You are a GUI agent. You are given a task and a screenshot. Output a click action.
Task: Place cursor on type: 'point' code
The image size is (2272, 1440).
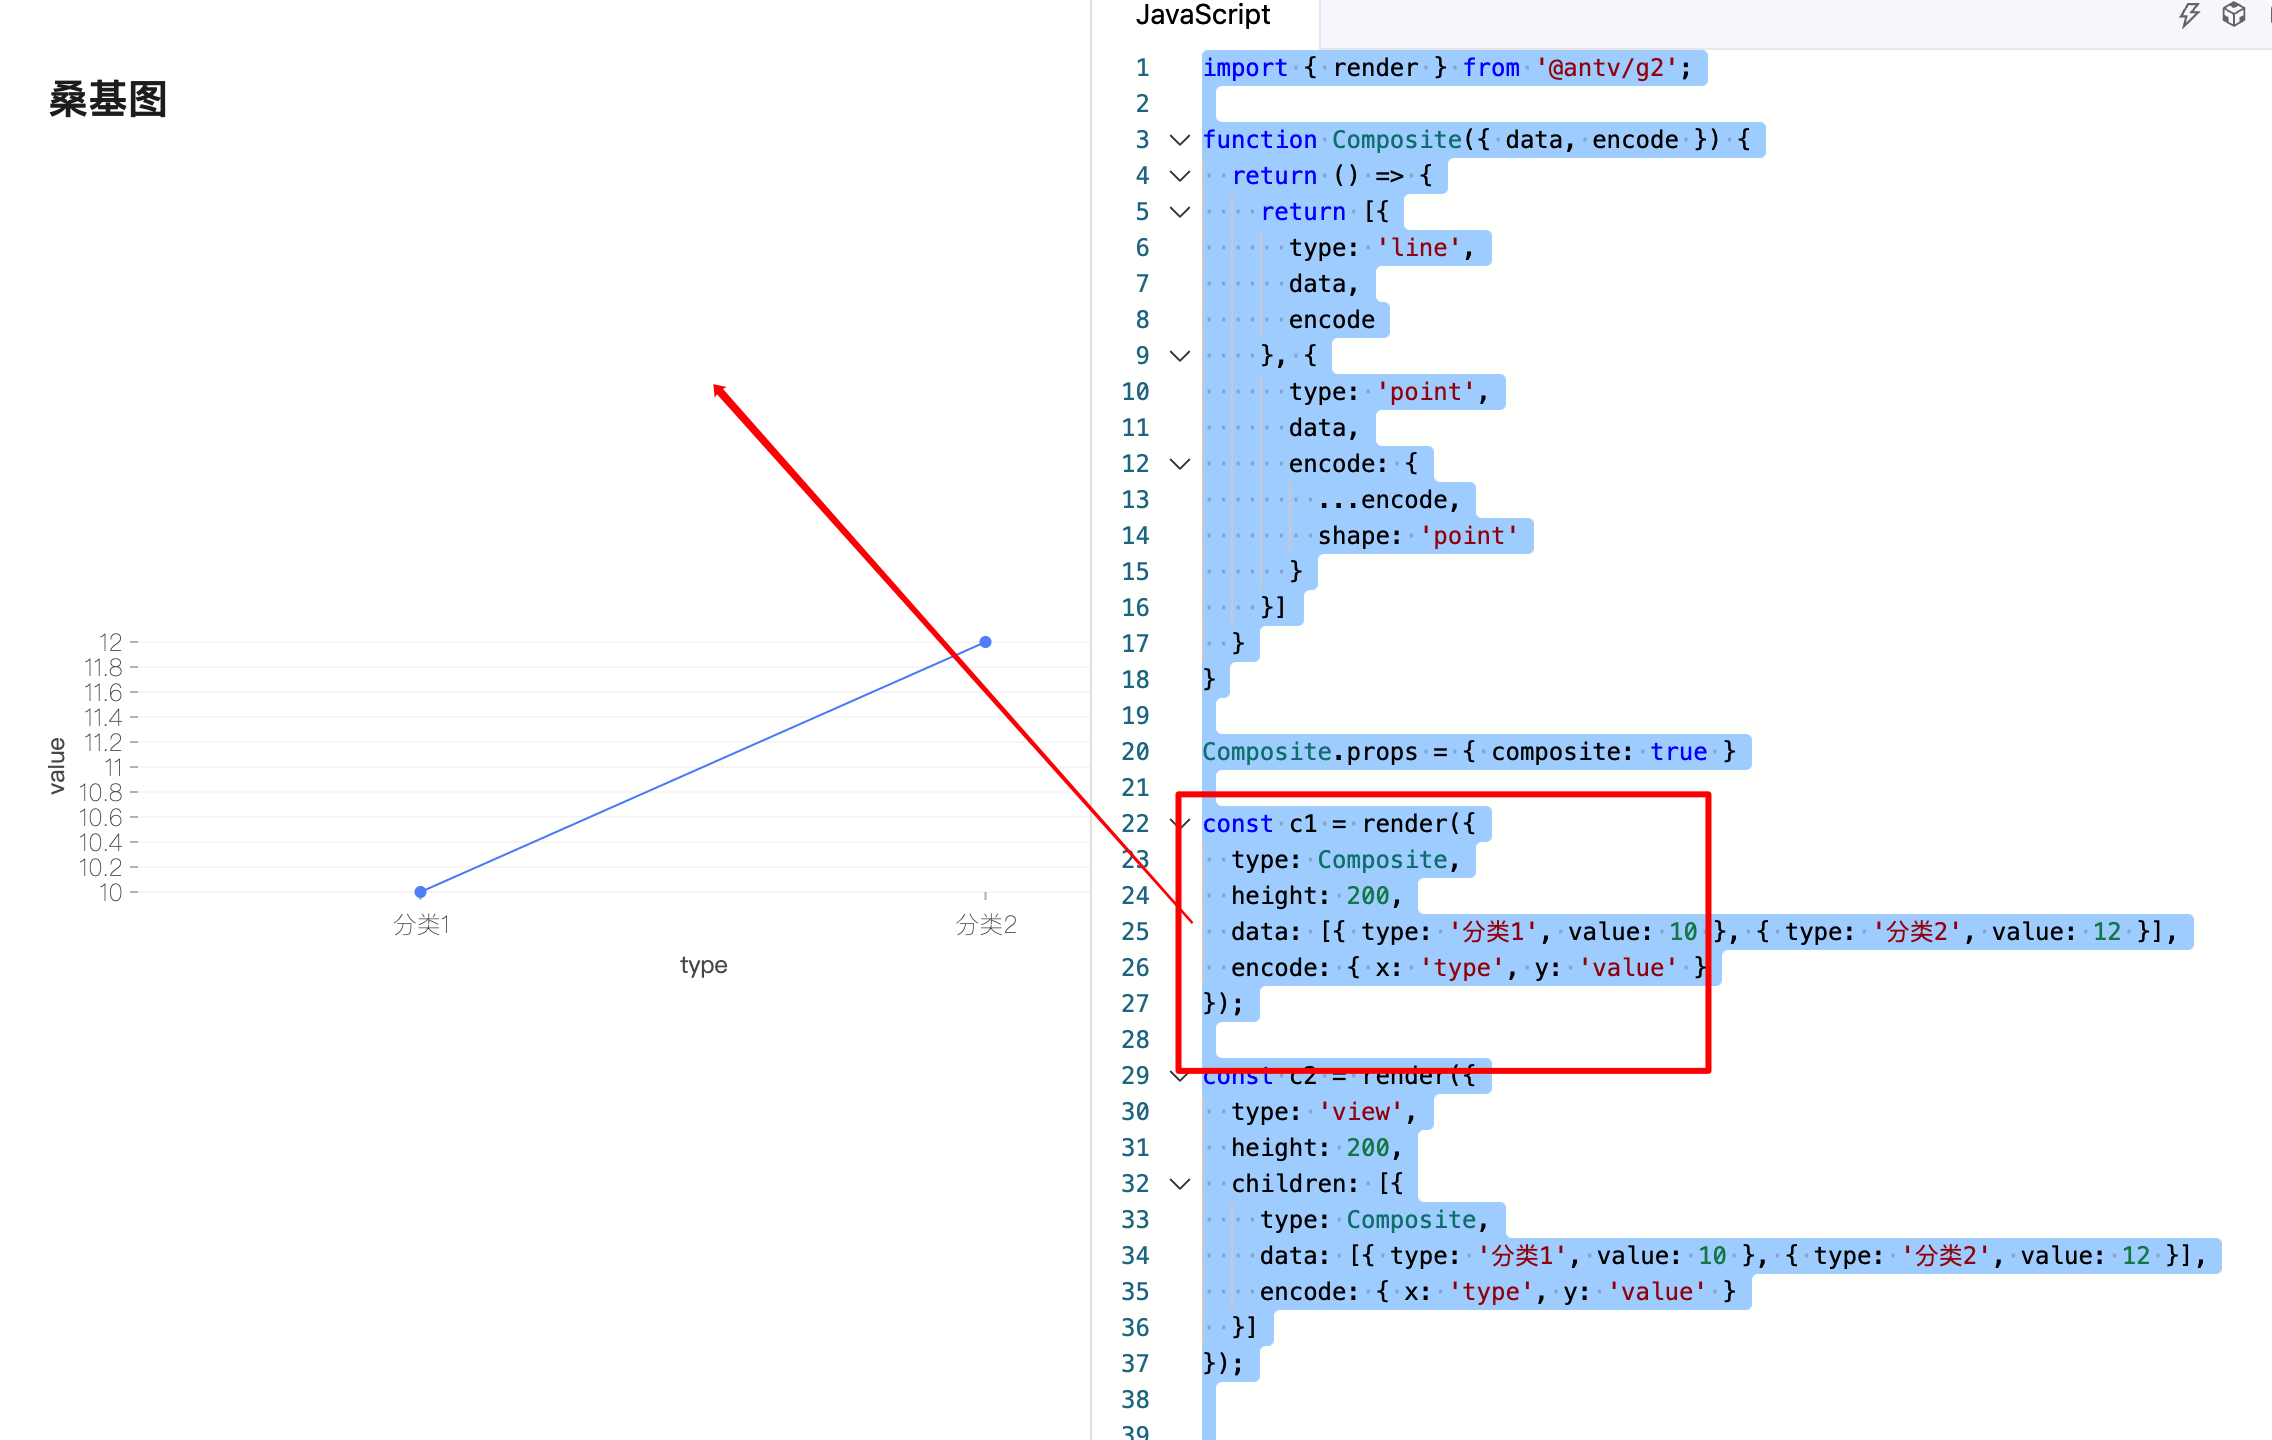coord(1388,392)
